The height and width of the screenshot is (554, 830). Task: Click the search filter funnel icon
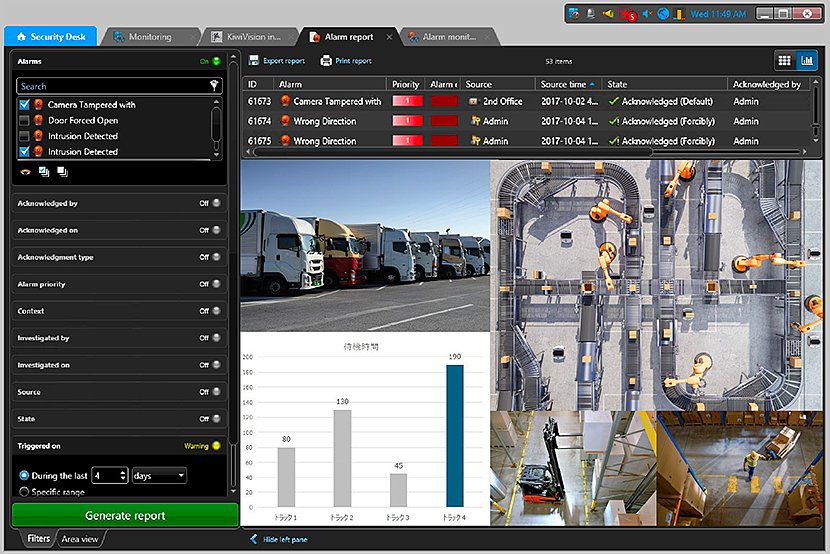tap(214, 86)
